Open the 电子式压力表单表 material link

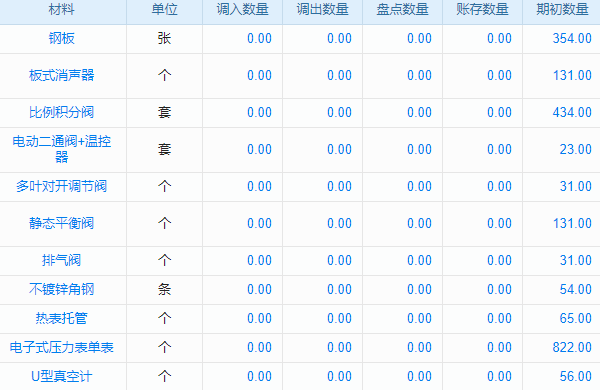[x=61, y=348]
